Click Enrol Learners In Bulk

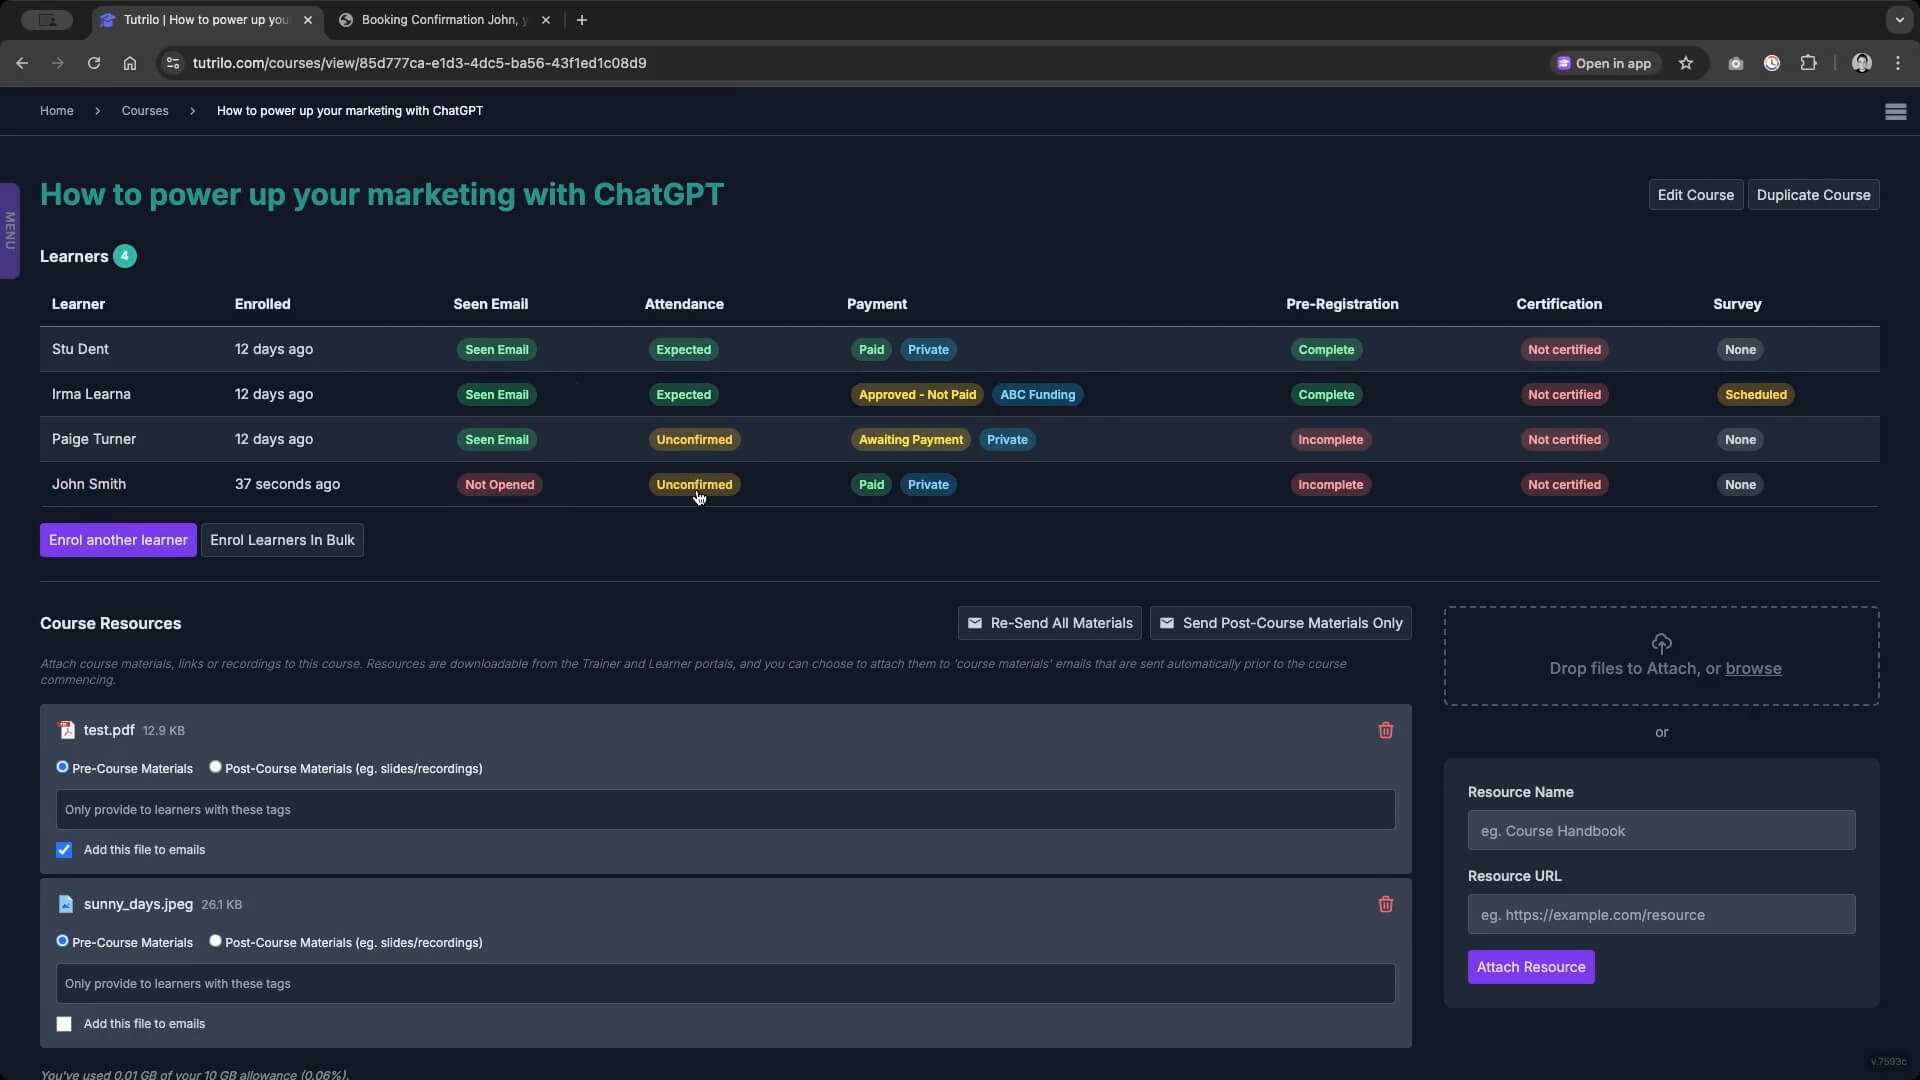pyautogui.click(x=282, y=540)
